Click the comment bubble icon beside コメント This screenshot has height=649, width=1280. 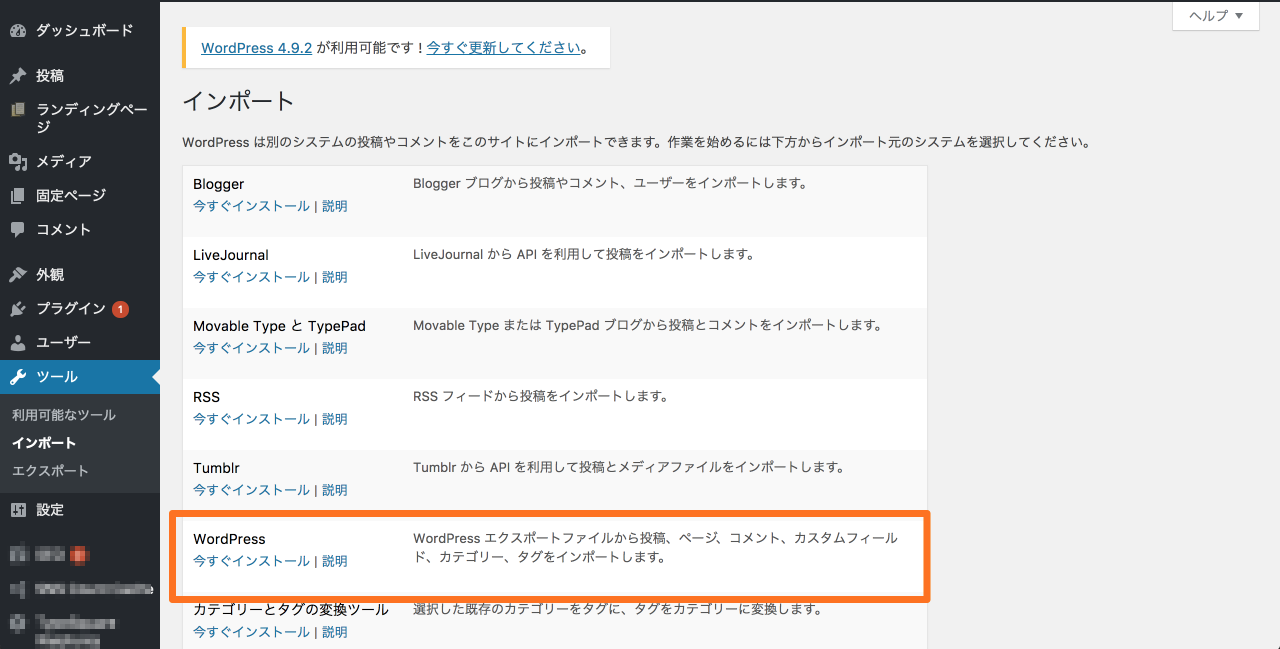[x=18, y=229]
